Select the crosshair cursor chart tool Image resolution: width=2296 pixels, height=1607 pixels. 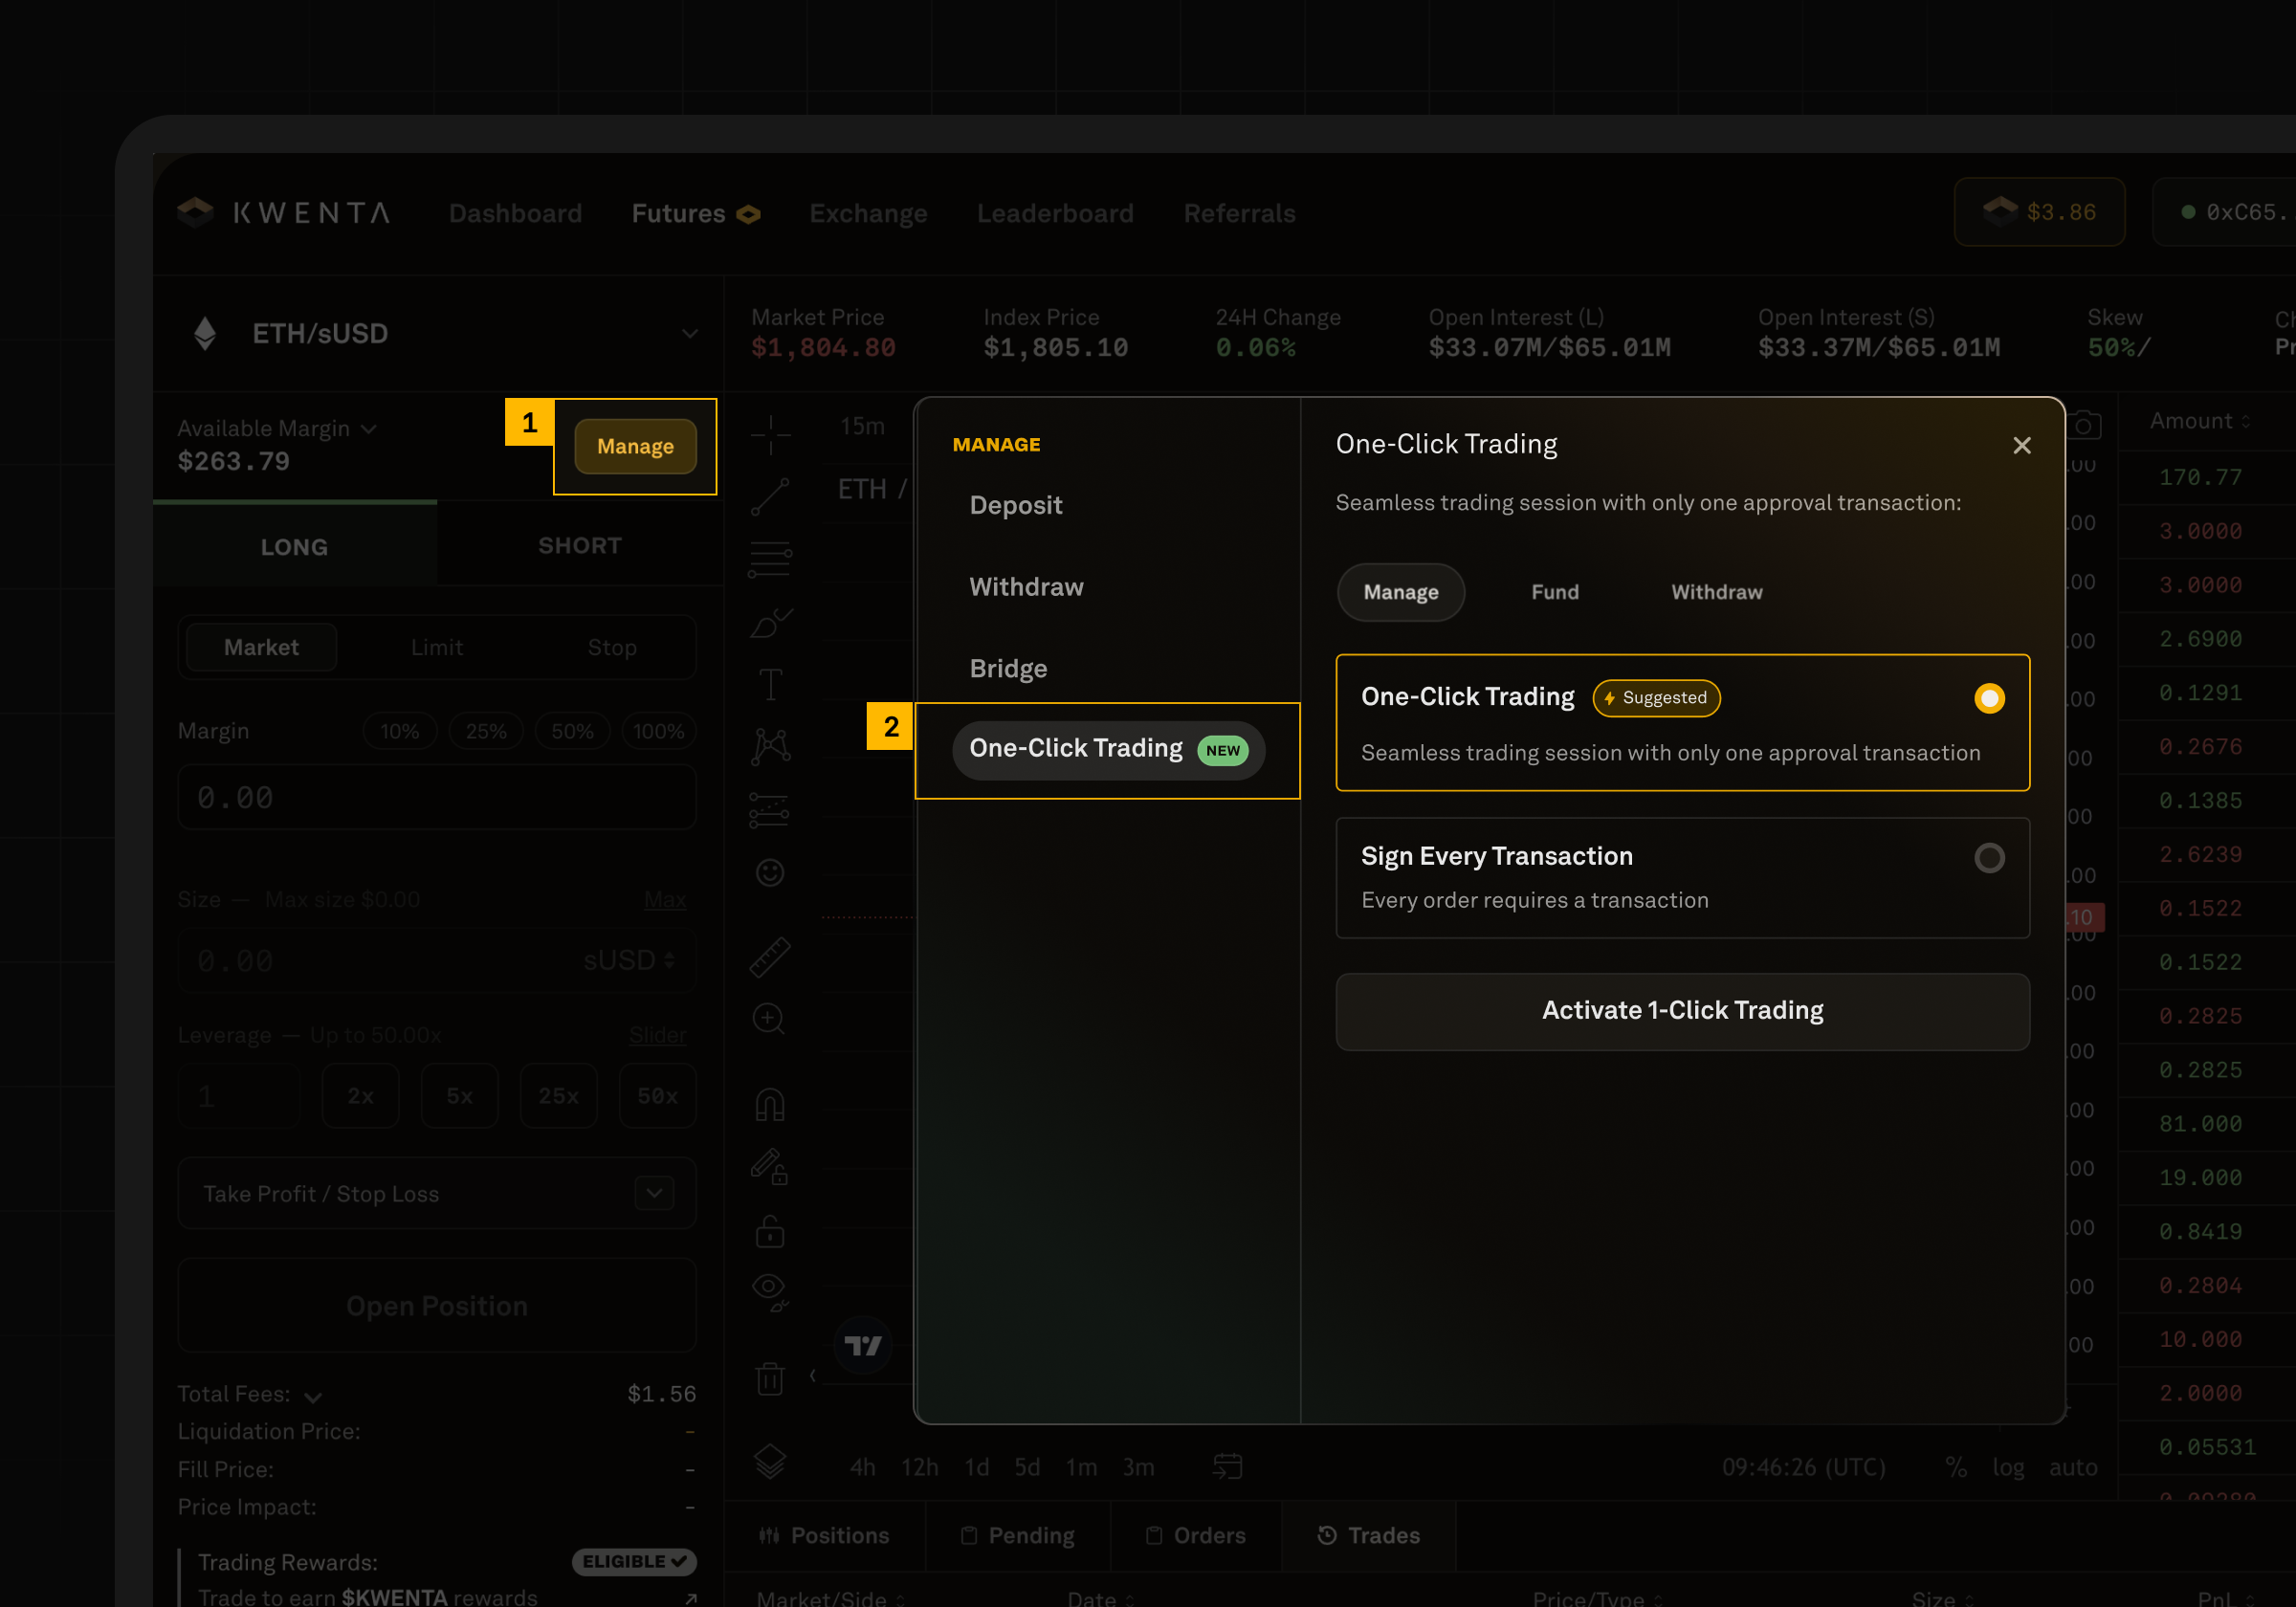click(x=770, y=434)
